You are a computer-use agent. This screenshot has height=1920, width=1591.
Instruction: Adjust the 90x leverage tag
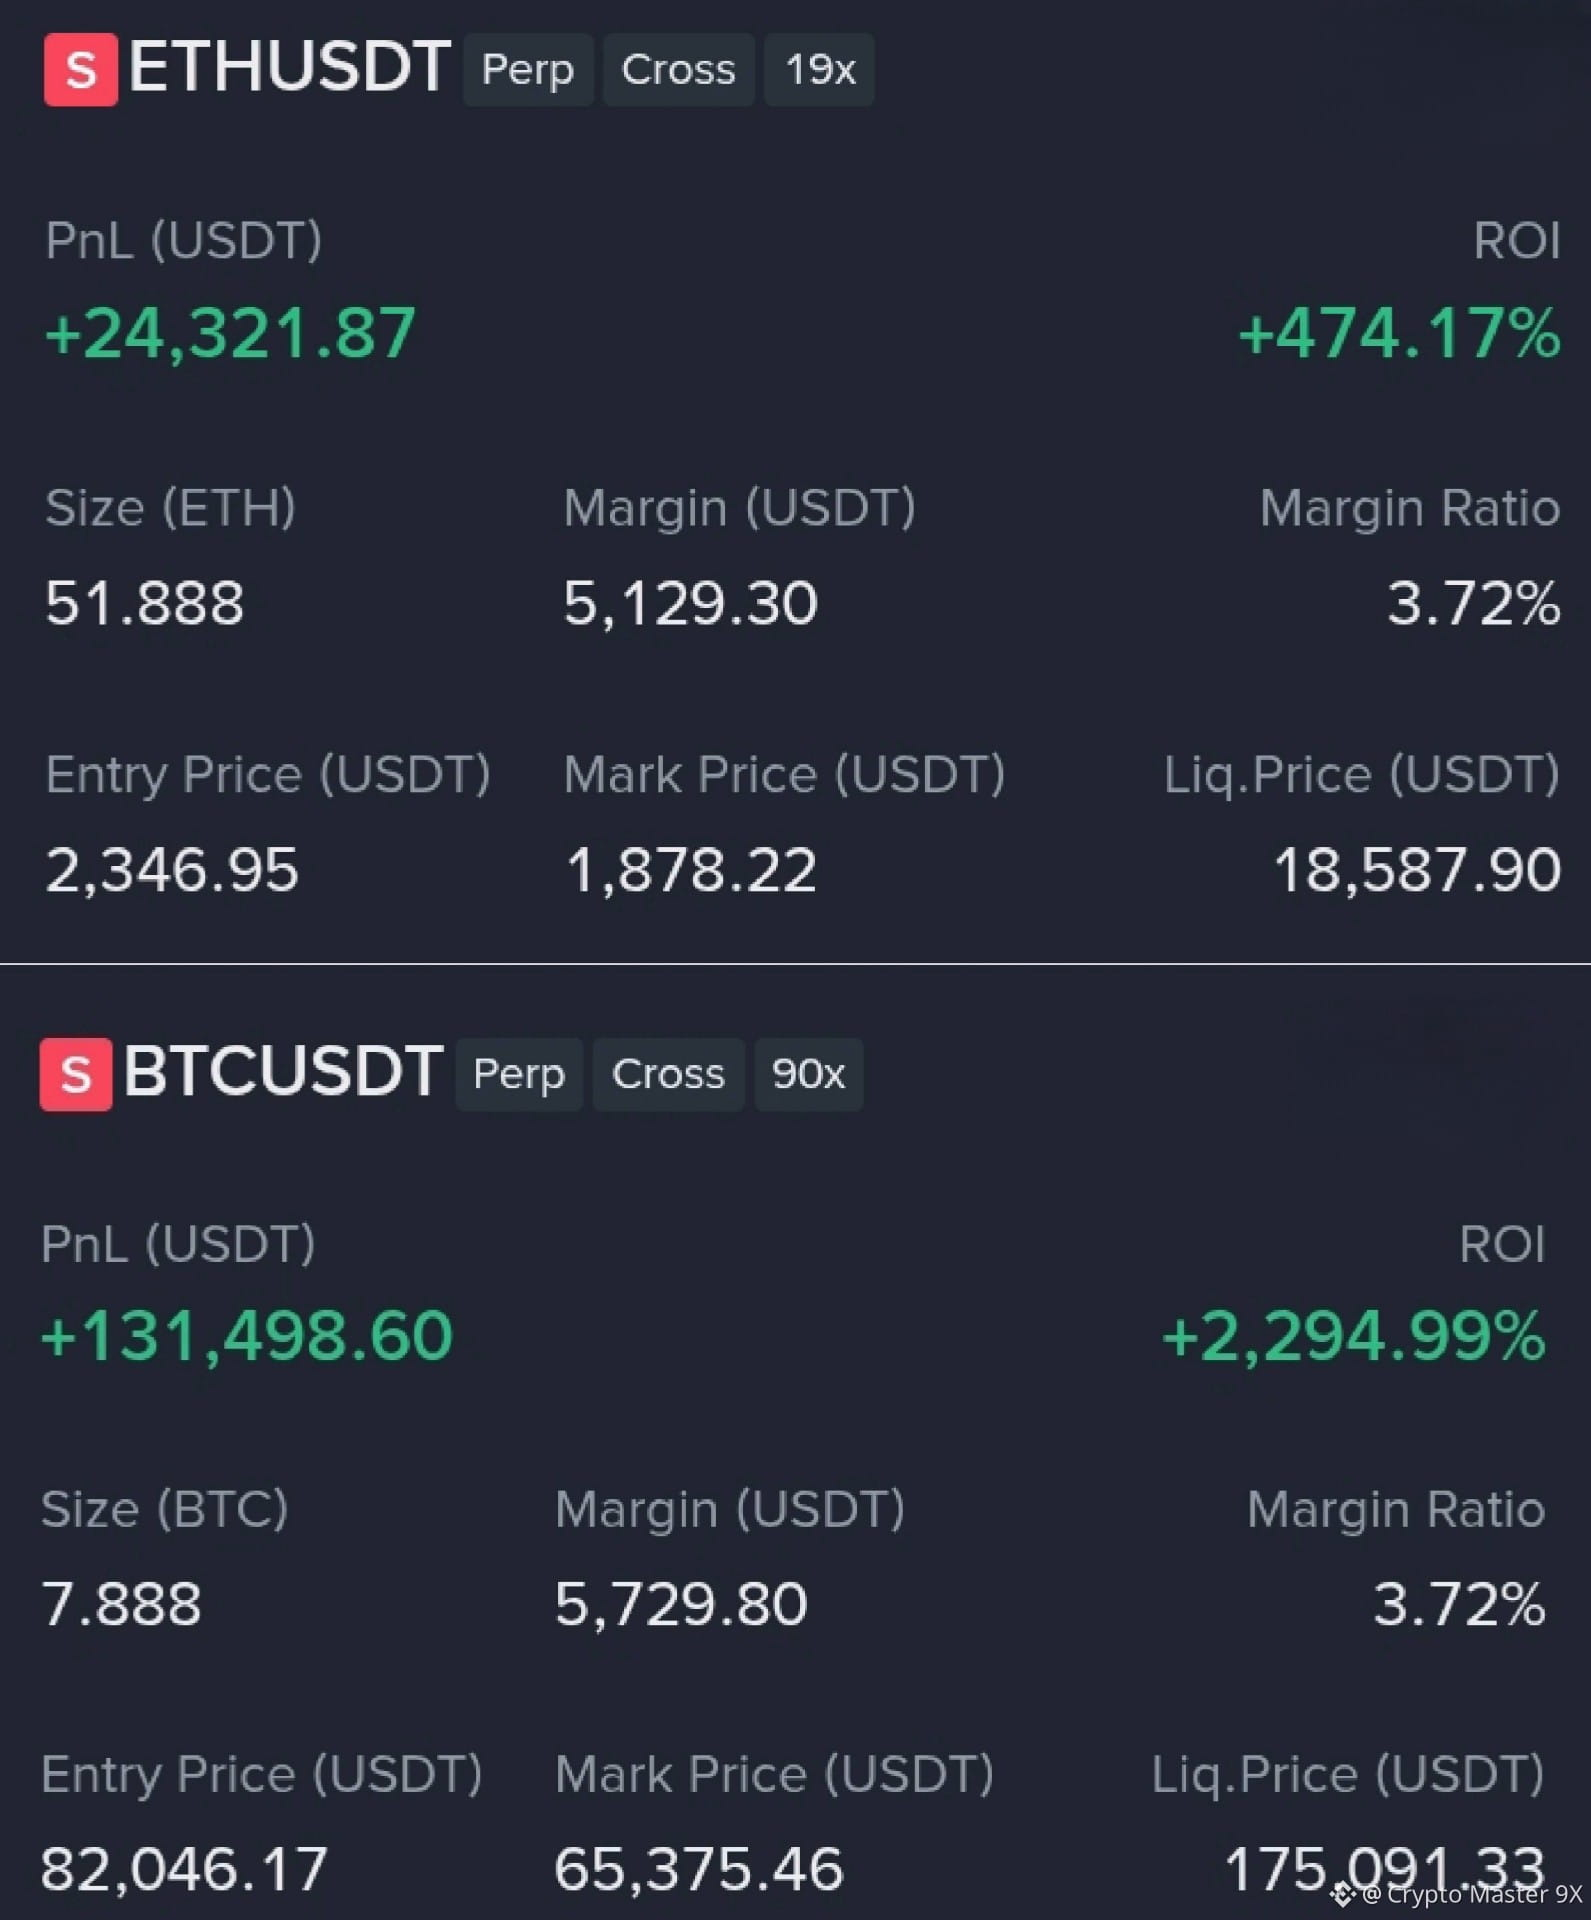pos(808,1074)
